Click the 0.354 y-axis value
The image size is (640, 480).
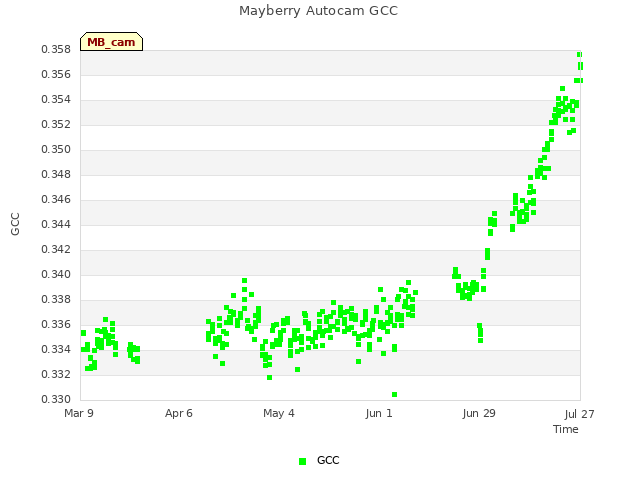(x=56, y=99)
